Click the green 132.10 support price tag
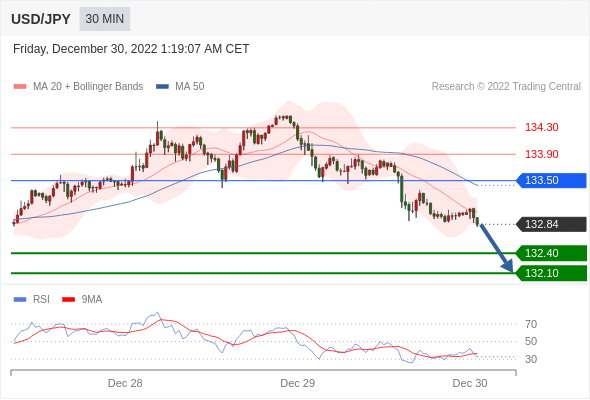The height and width of the screenshot is (400, 590). tap(551, 273)
